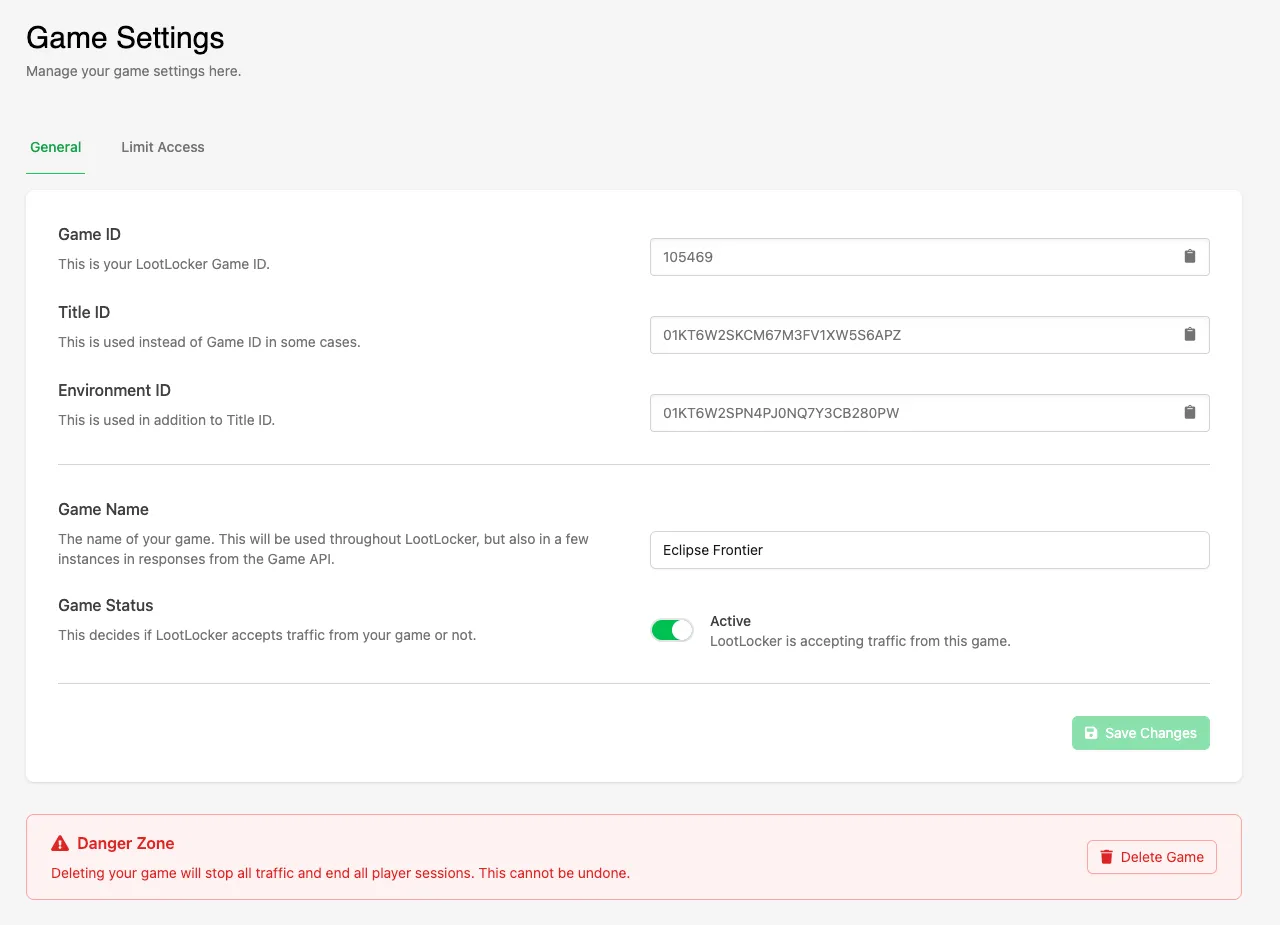Click the Environment ID label
The width and height of the screenshot is (1280, 925).
tap(114, 390)
